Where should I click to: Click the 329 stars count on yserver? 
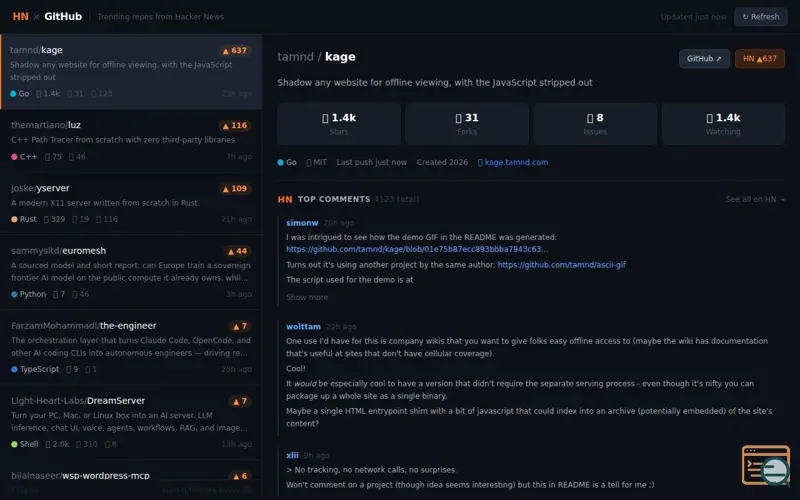(x=55, y=219)
